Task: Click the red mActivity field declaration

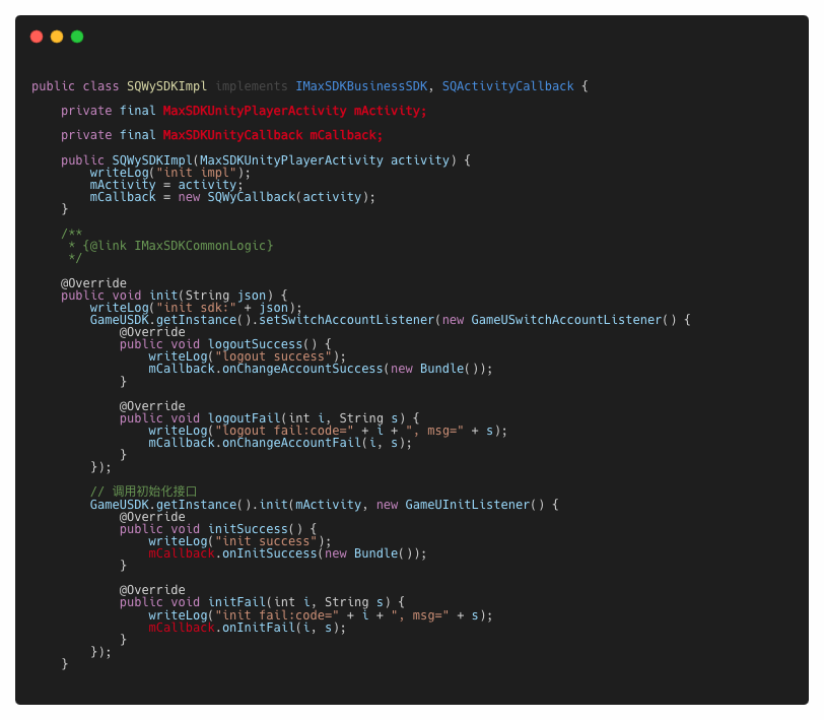Action: coord(389,111)
